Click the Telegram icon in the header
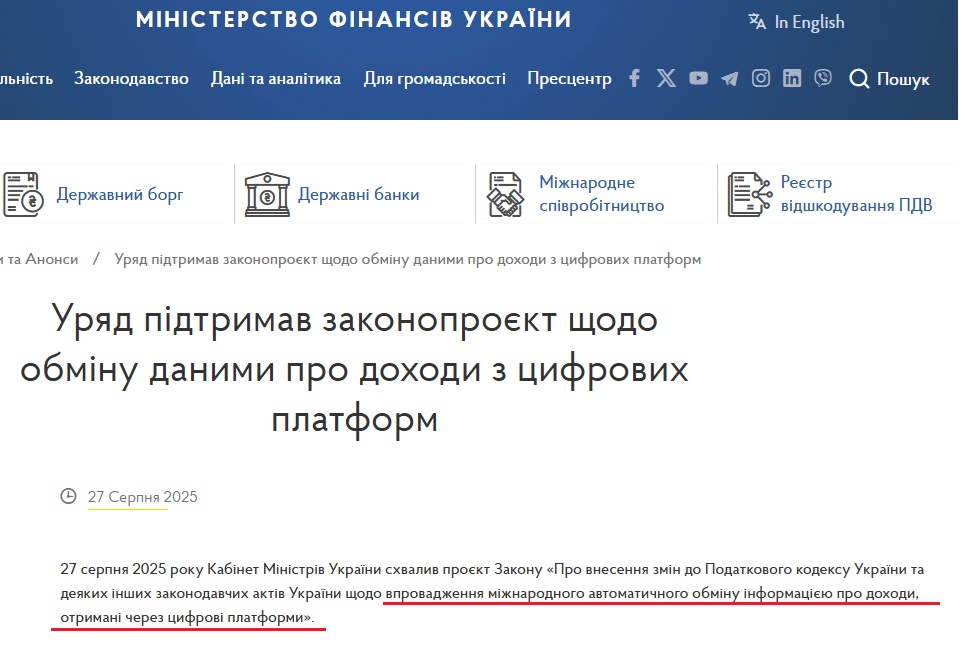The image size is (965, 649). click(729, 77)
